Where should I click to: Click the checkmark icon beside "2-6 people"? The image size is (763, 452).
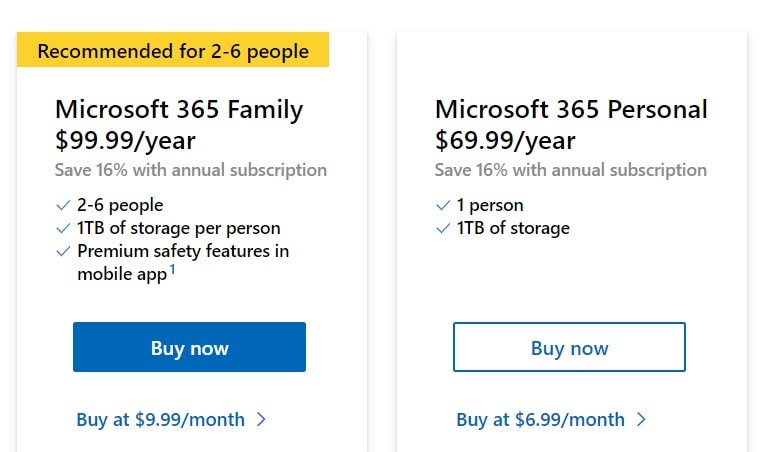coord(62,206)
